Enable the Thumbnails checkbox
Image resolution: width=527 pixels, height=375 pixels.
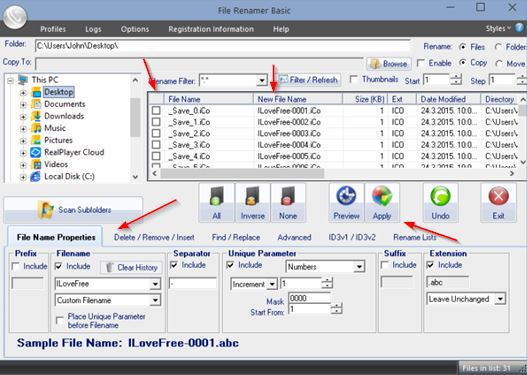pyautogui.click(x=354, y=79)
